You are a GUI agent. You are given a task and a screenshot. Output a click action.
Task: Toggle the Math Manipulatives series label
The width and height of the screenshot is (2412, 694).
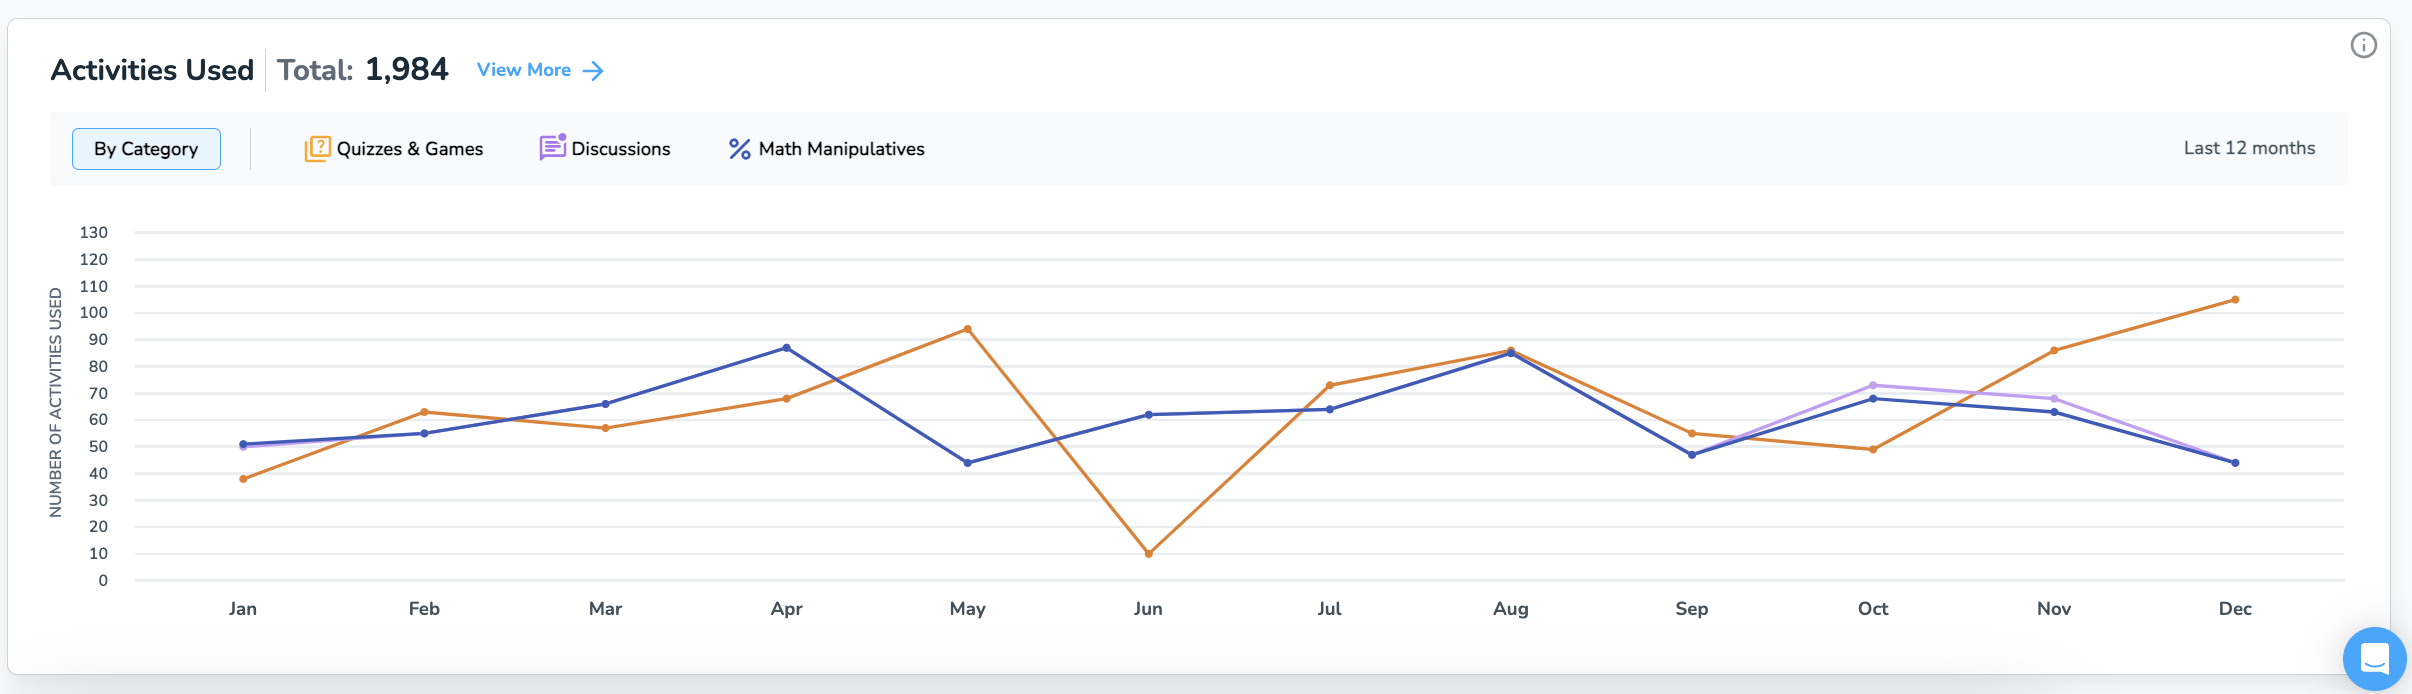(841, 149)
